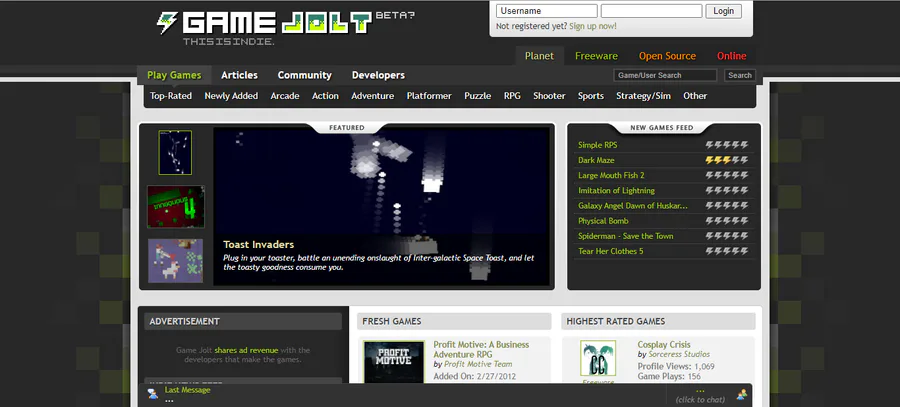Select the purple pixel-art featured thumbnail
The image size is (900, 407).
click(x=176, y=261)
